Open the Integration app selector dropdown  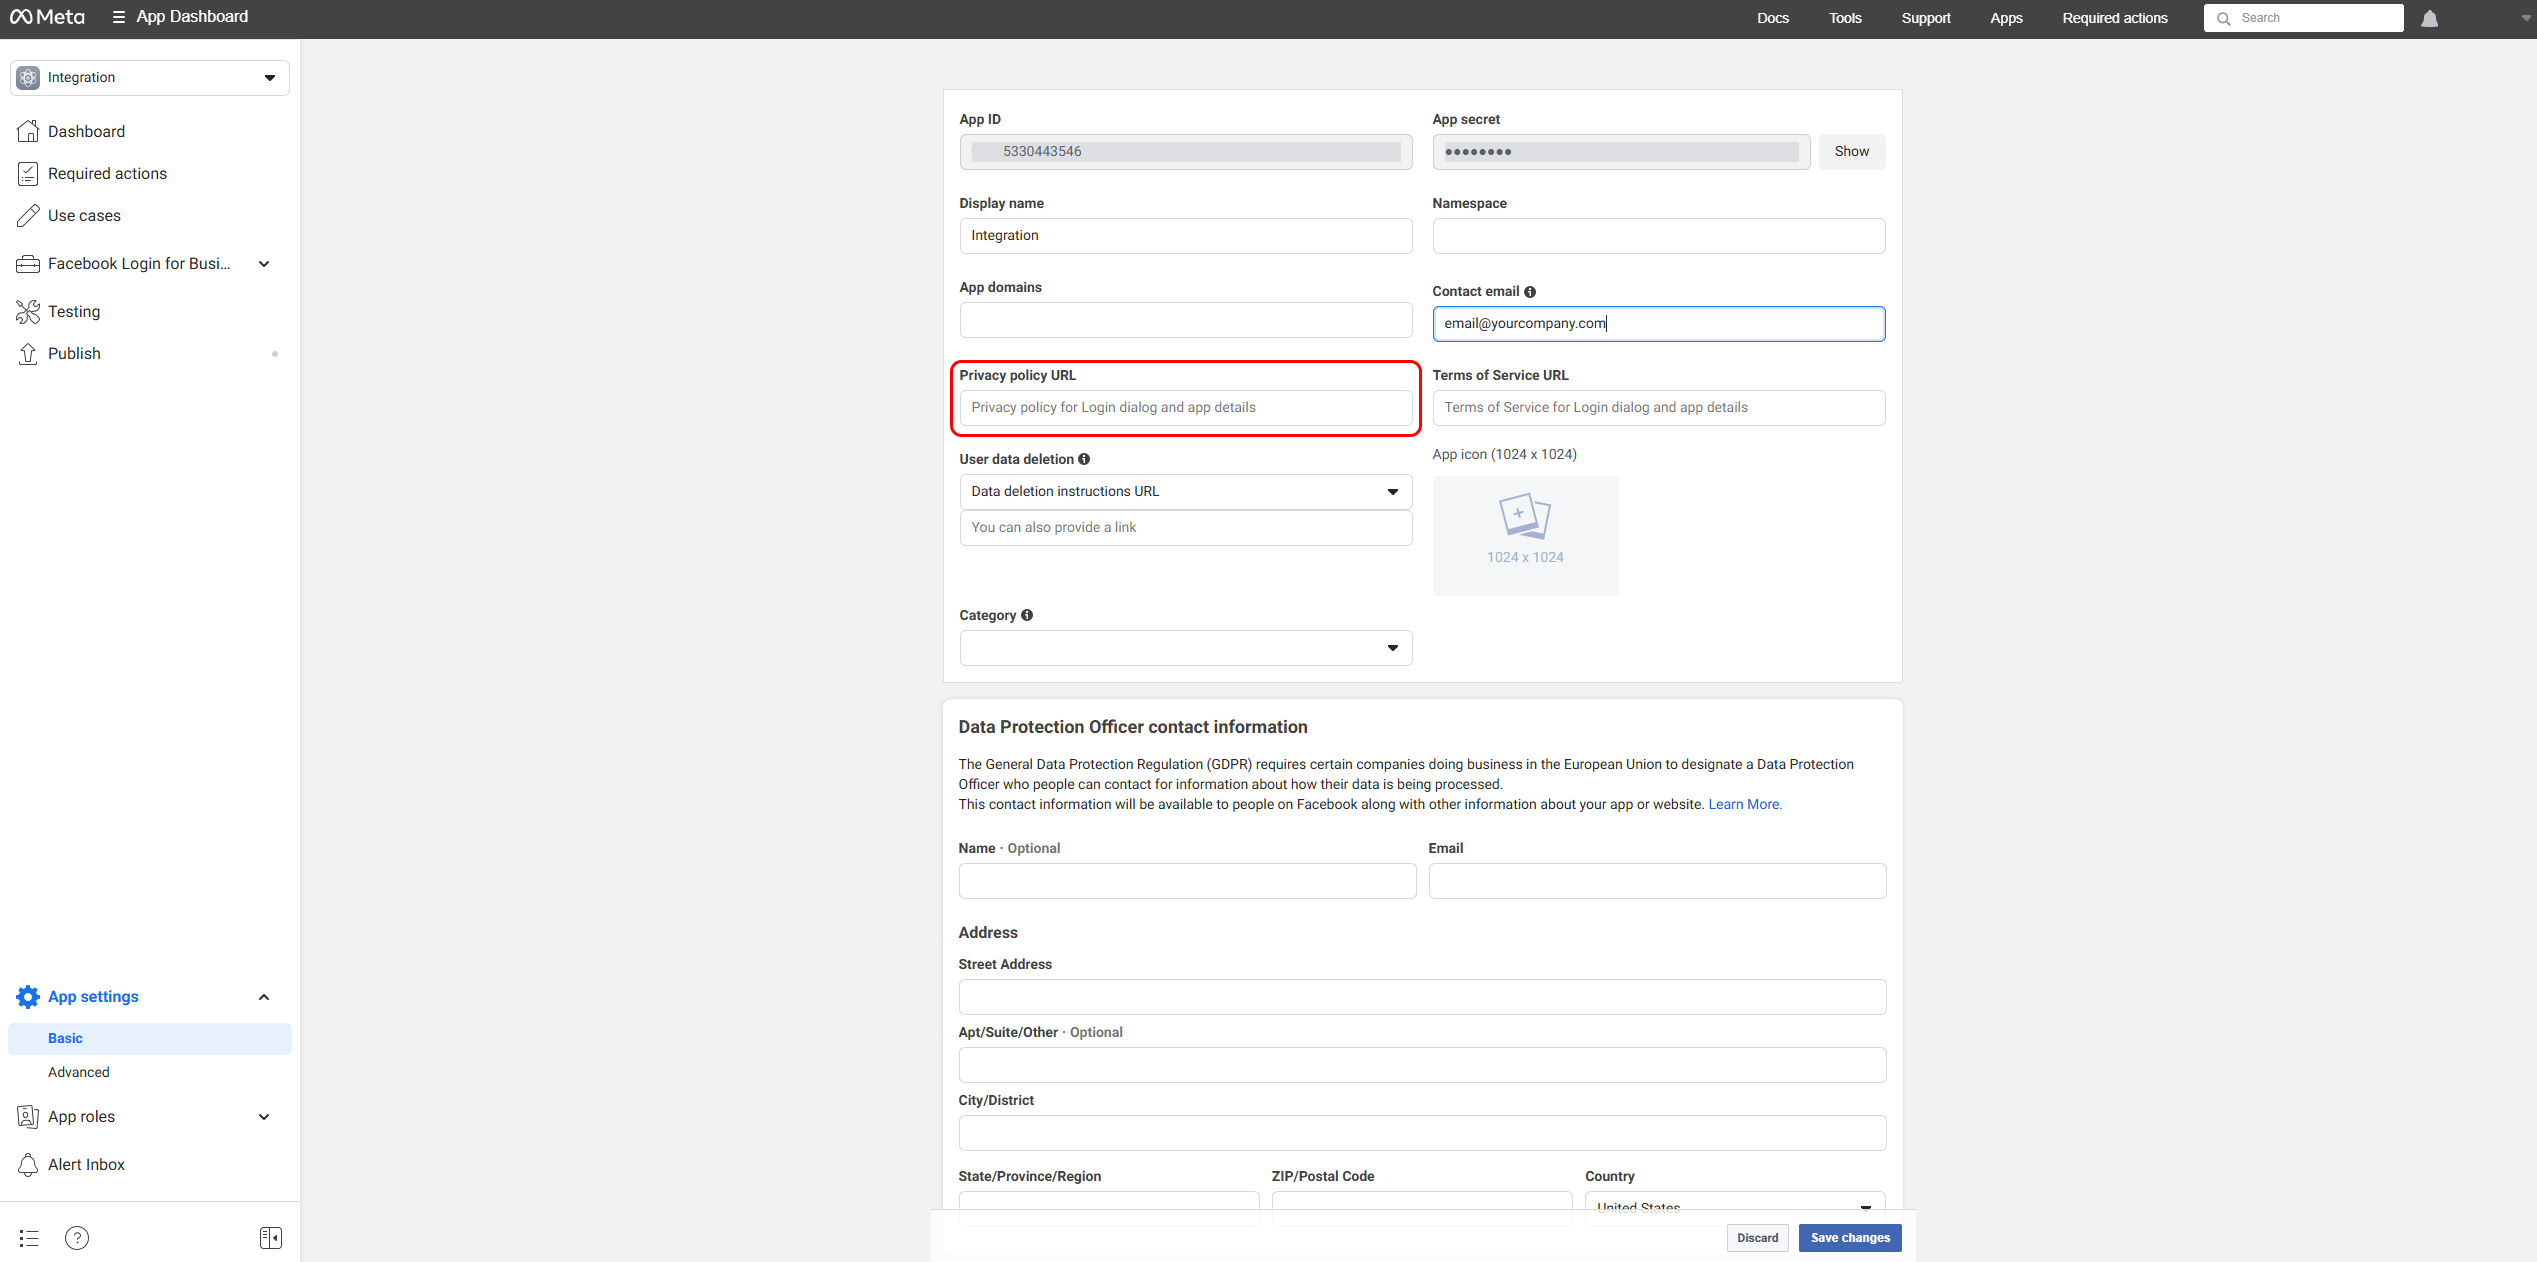click(x=150, y=78)
